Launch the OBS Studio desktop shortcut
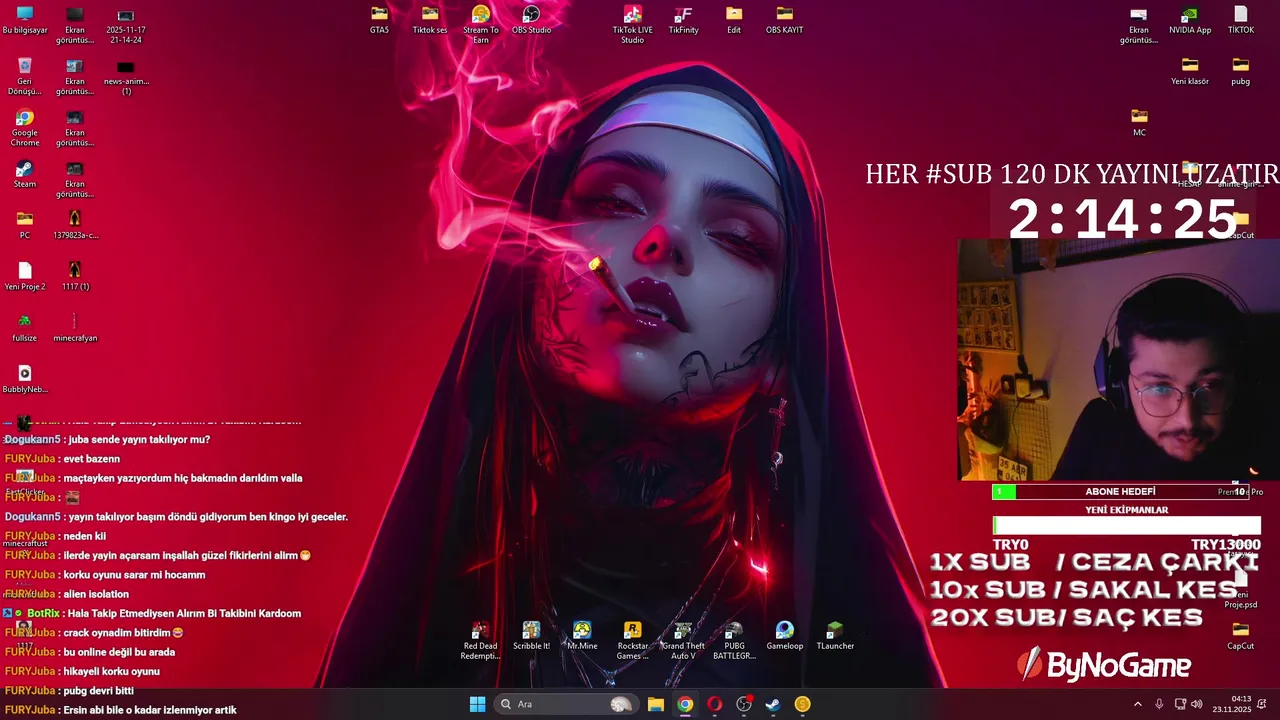Image resolution: width=1280 pixels, height=720 pixels. tap(531, 20)
